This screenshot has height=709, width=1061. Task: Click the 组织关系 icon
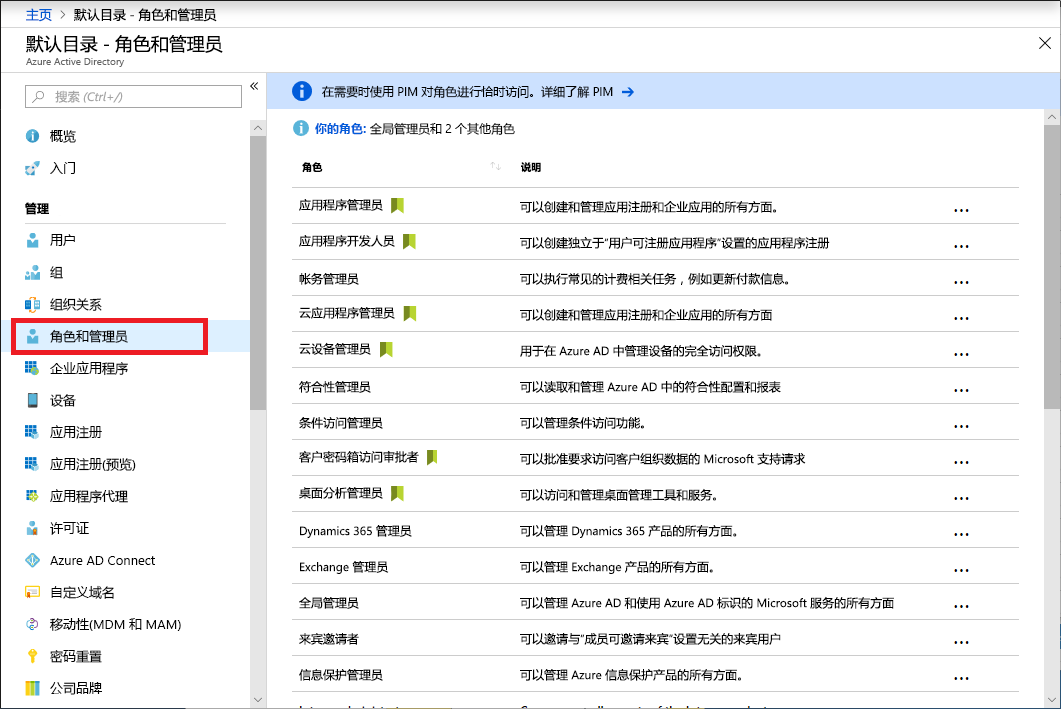coord(32,304)
